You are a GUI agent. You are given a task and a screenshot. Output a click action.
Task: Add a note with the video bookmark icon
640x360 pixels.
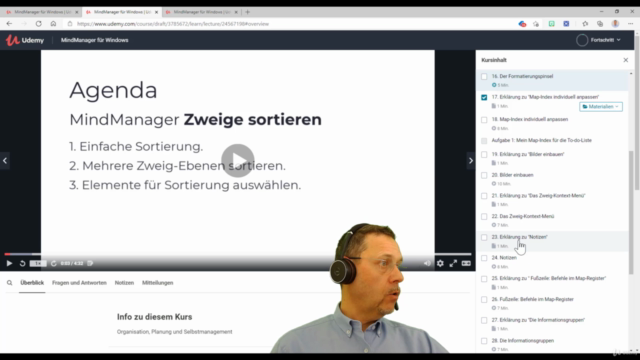pyautogui.click(x=90, y=263)
